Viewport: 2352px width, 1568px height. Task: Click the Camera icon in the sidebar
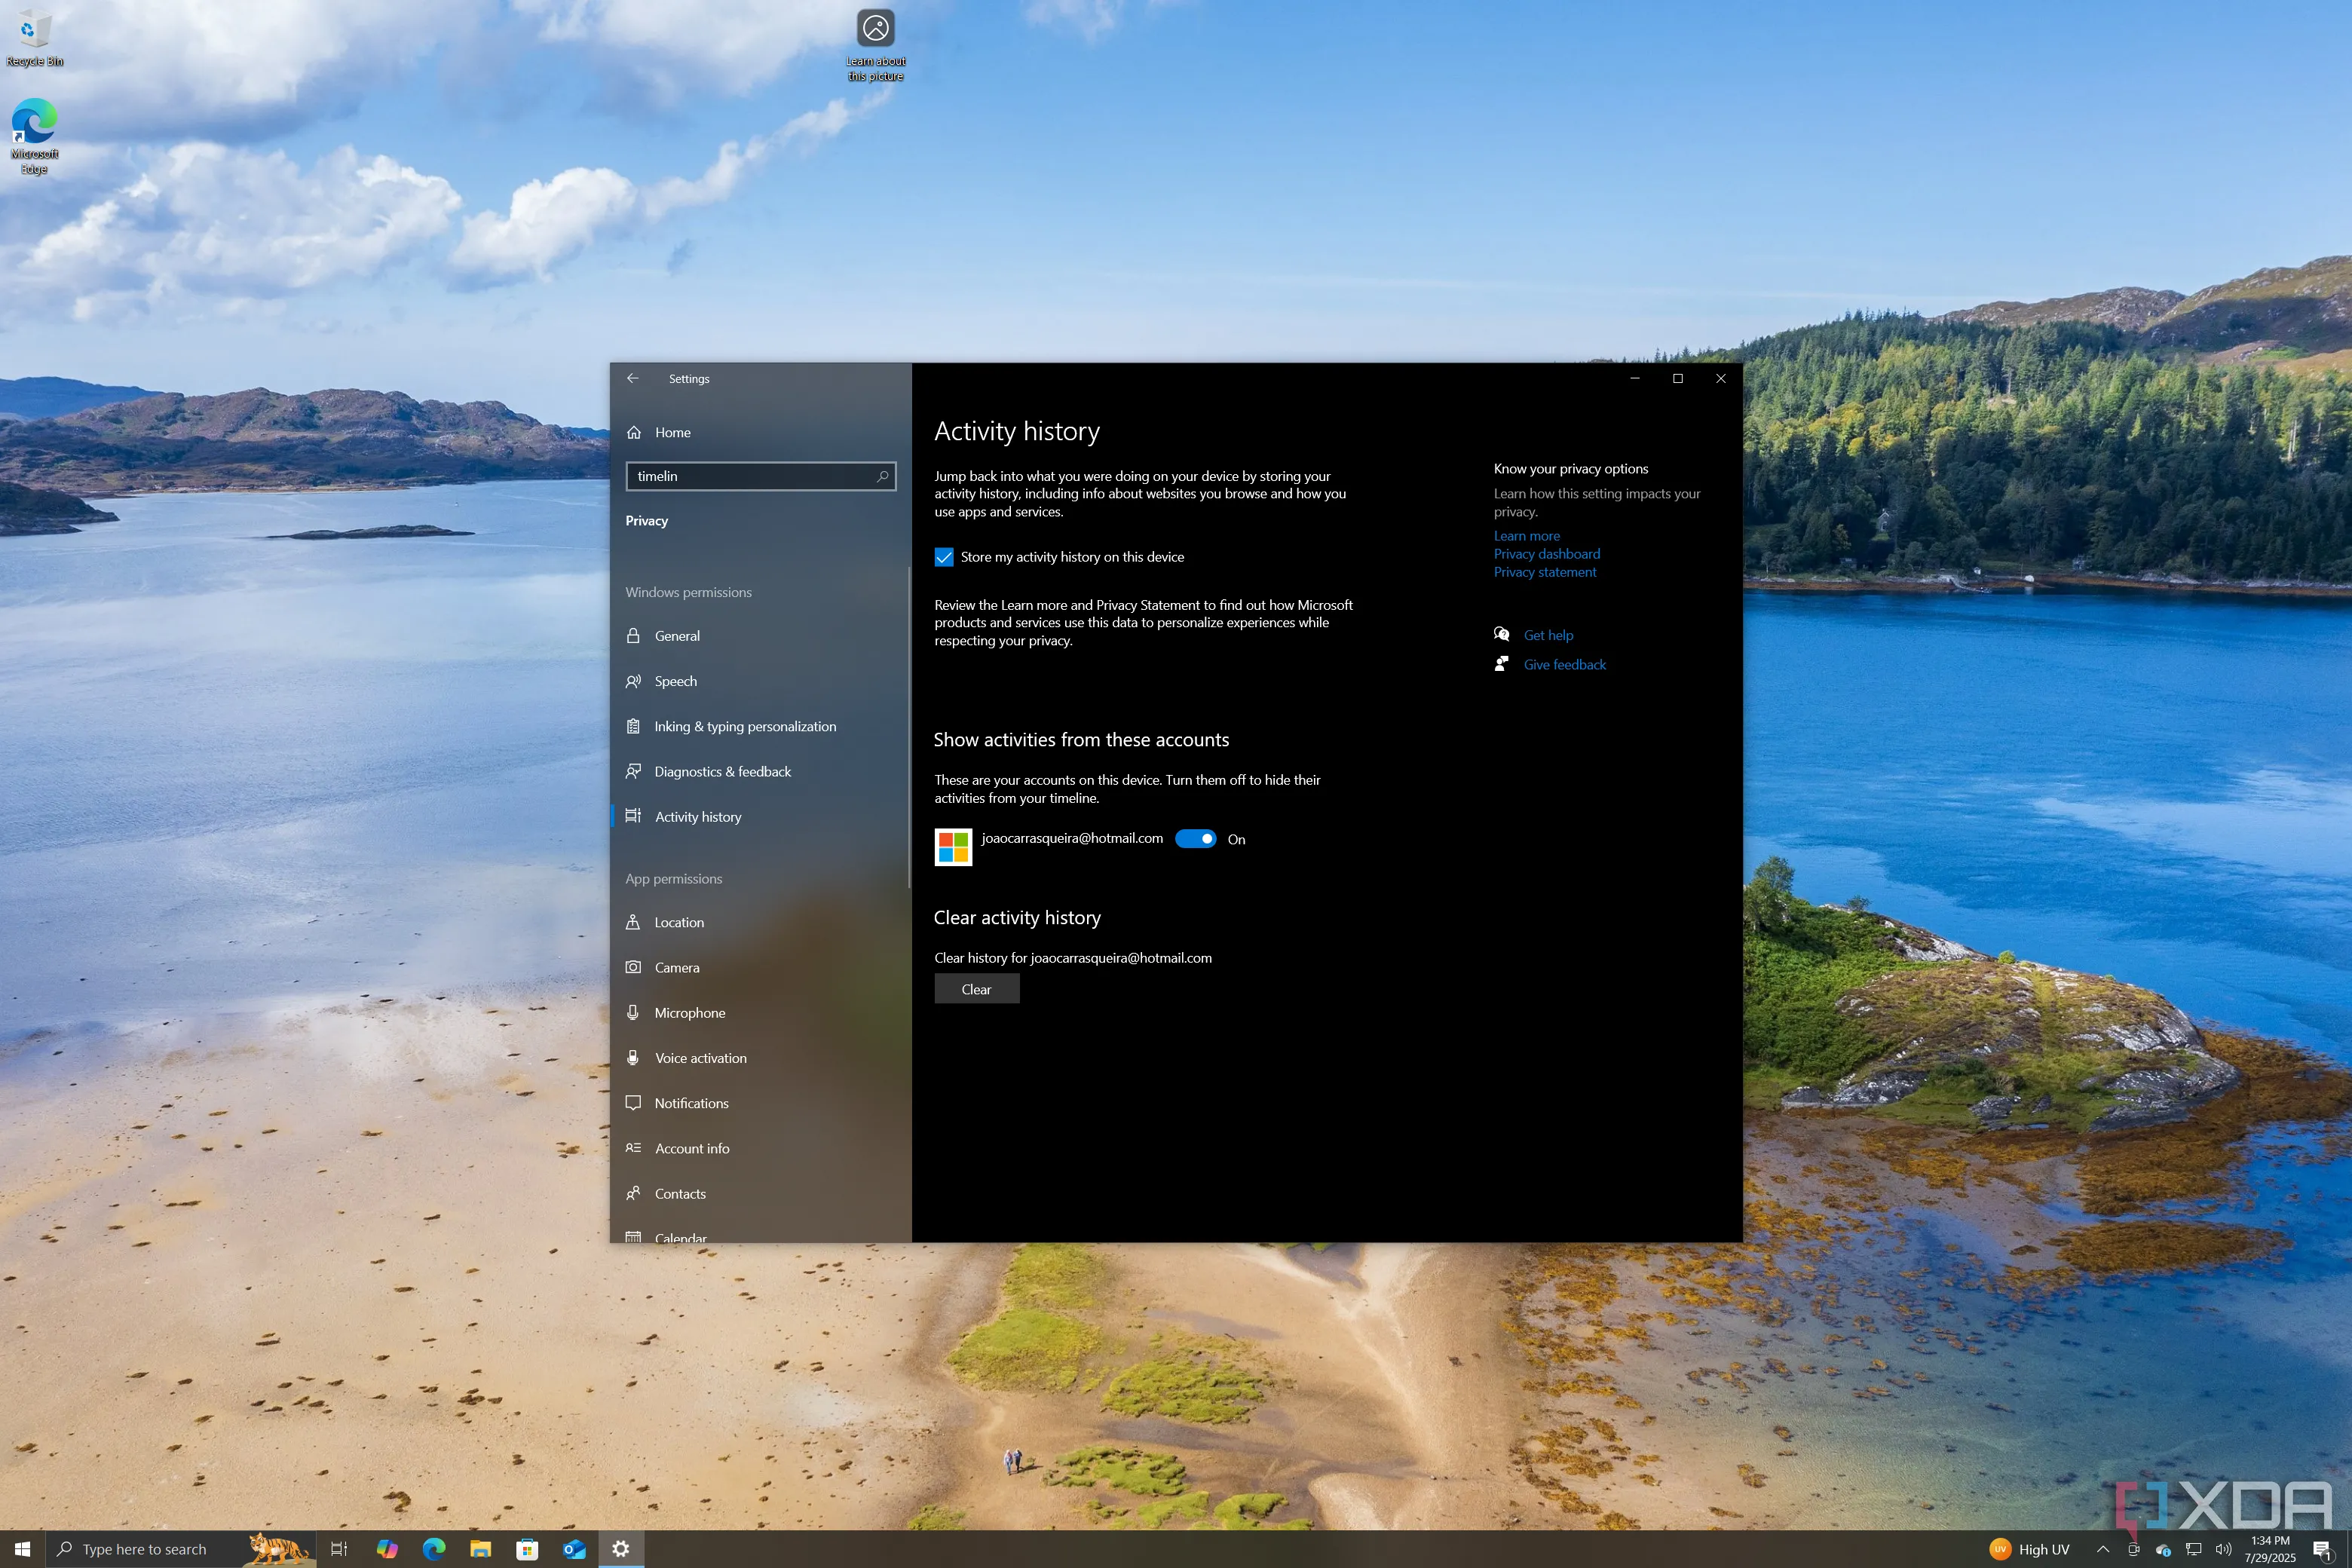(x=633, y=967)
